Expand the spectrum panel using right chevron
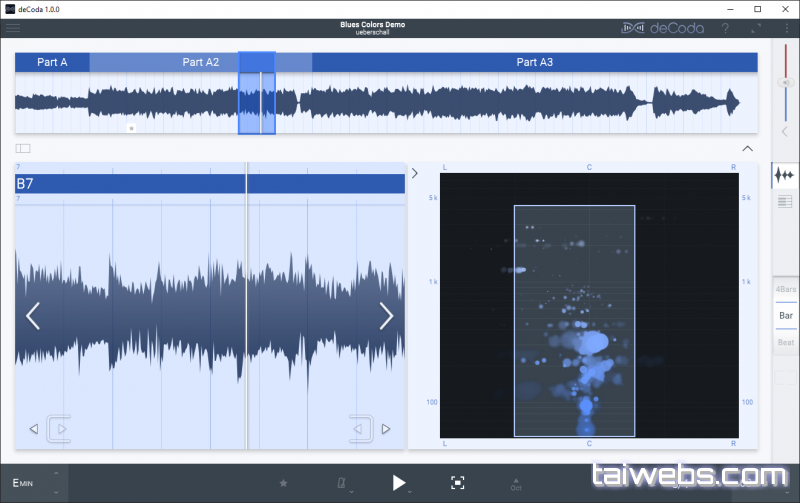This screenshot has width=800, height=503. pos(415,173)
